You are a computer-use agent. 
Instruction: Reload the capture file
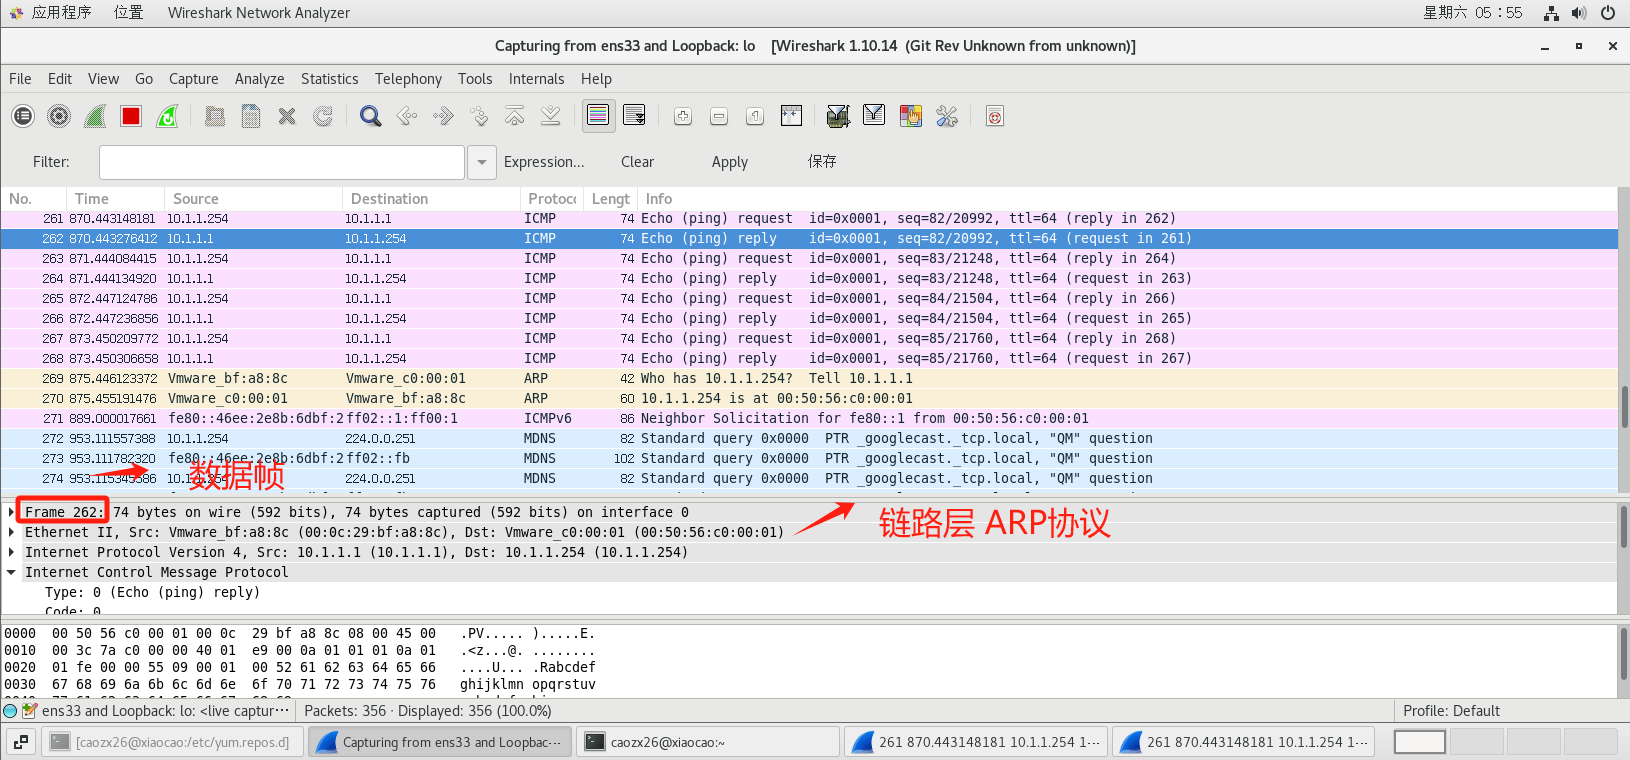323,116
